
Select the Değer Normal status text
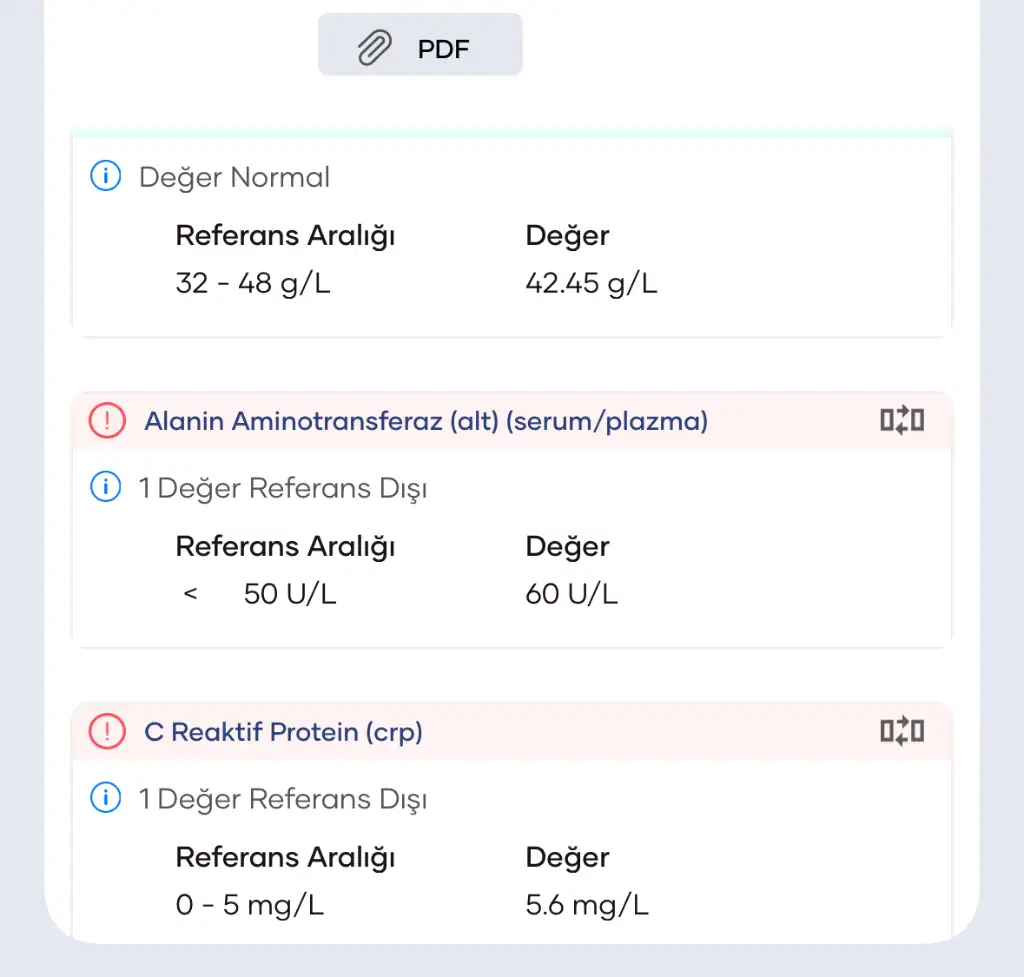(234, 178)
